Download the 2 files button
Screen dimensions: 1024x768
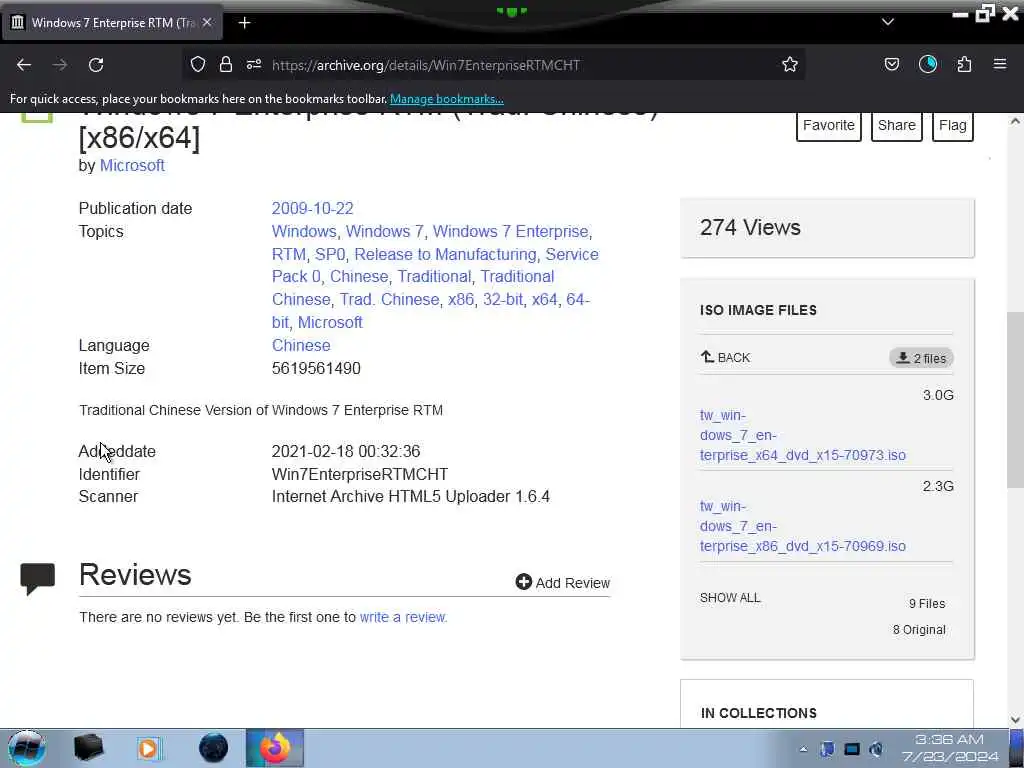click(921, 358)
